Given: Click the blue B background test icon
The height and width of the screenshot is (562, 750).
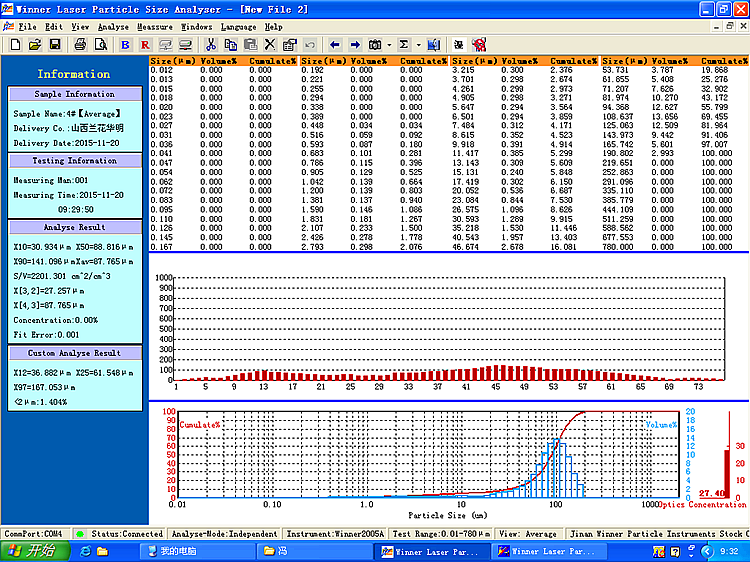Looking at the screenshot, I should (x=125, y=45).
